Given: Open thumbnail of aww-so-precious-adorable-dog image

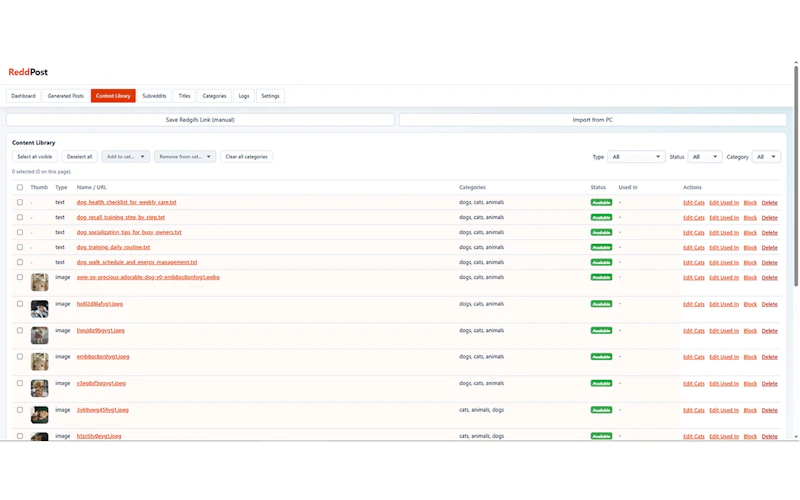Looking at the screenshot, I should pos(39,282).
